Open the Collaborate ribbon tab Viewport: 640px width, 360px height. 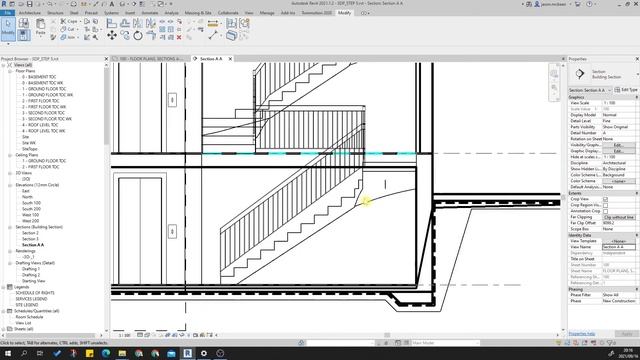228,13
